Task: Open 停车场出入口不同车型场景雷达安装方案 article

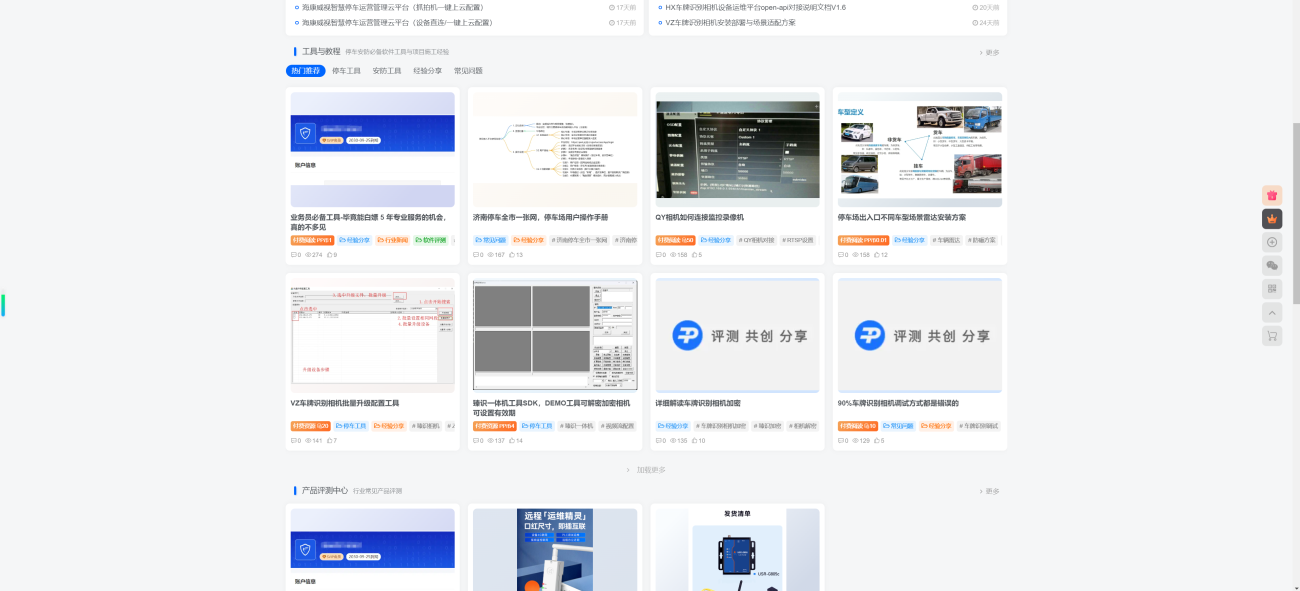Action: [x=901, y=217]
